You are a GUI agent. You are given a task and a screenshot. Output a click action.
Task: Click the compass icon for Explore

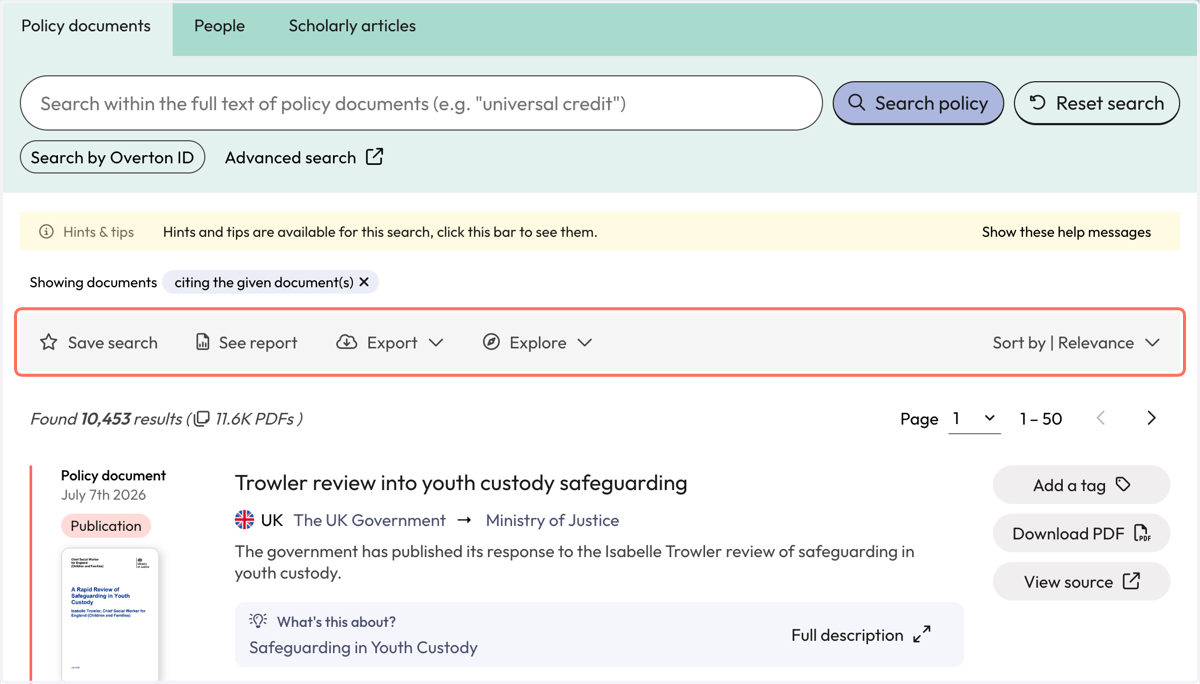(491, 342)
